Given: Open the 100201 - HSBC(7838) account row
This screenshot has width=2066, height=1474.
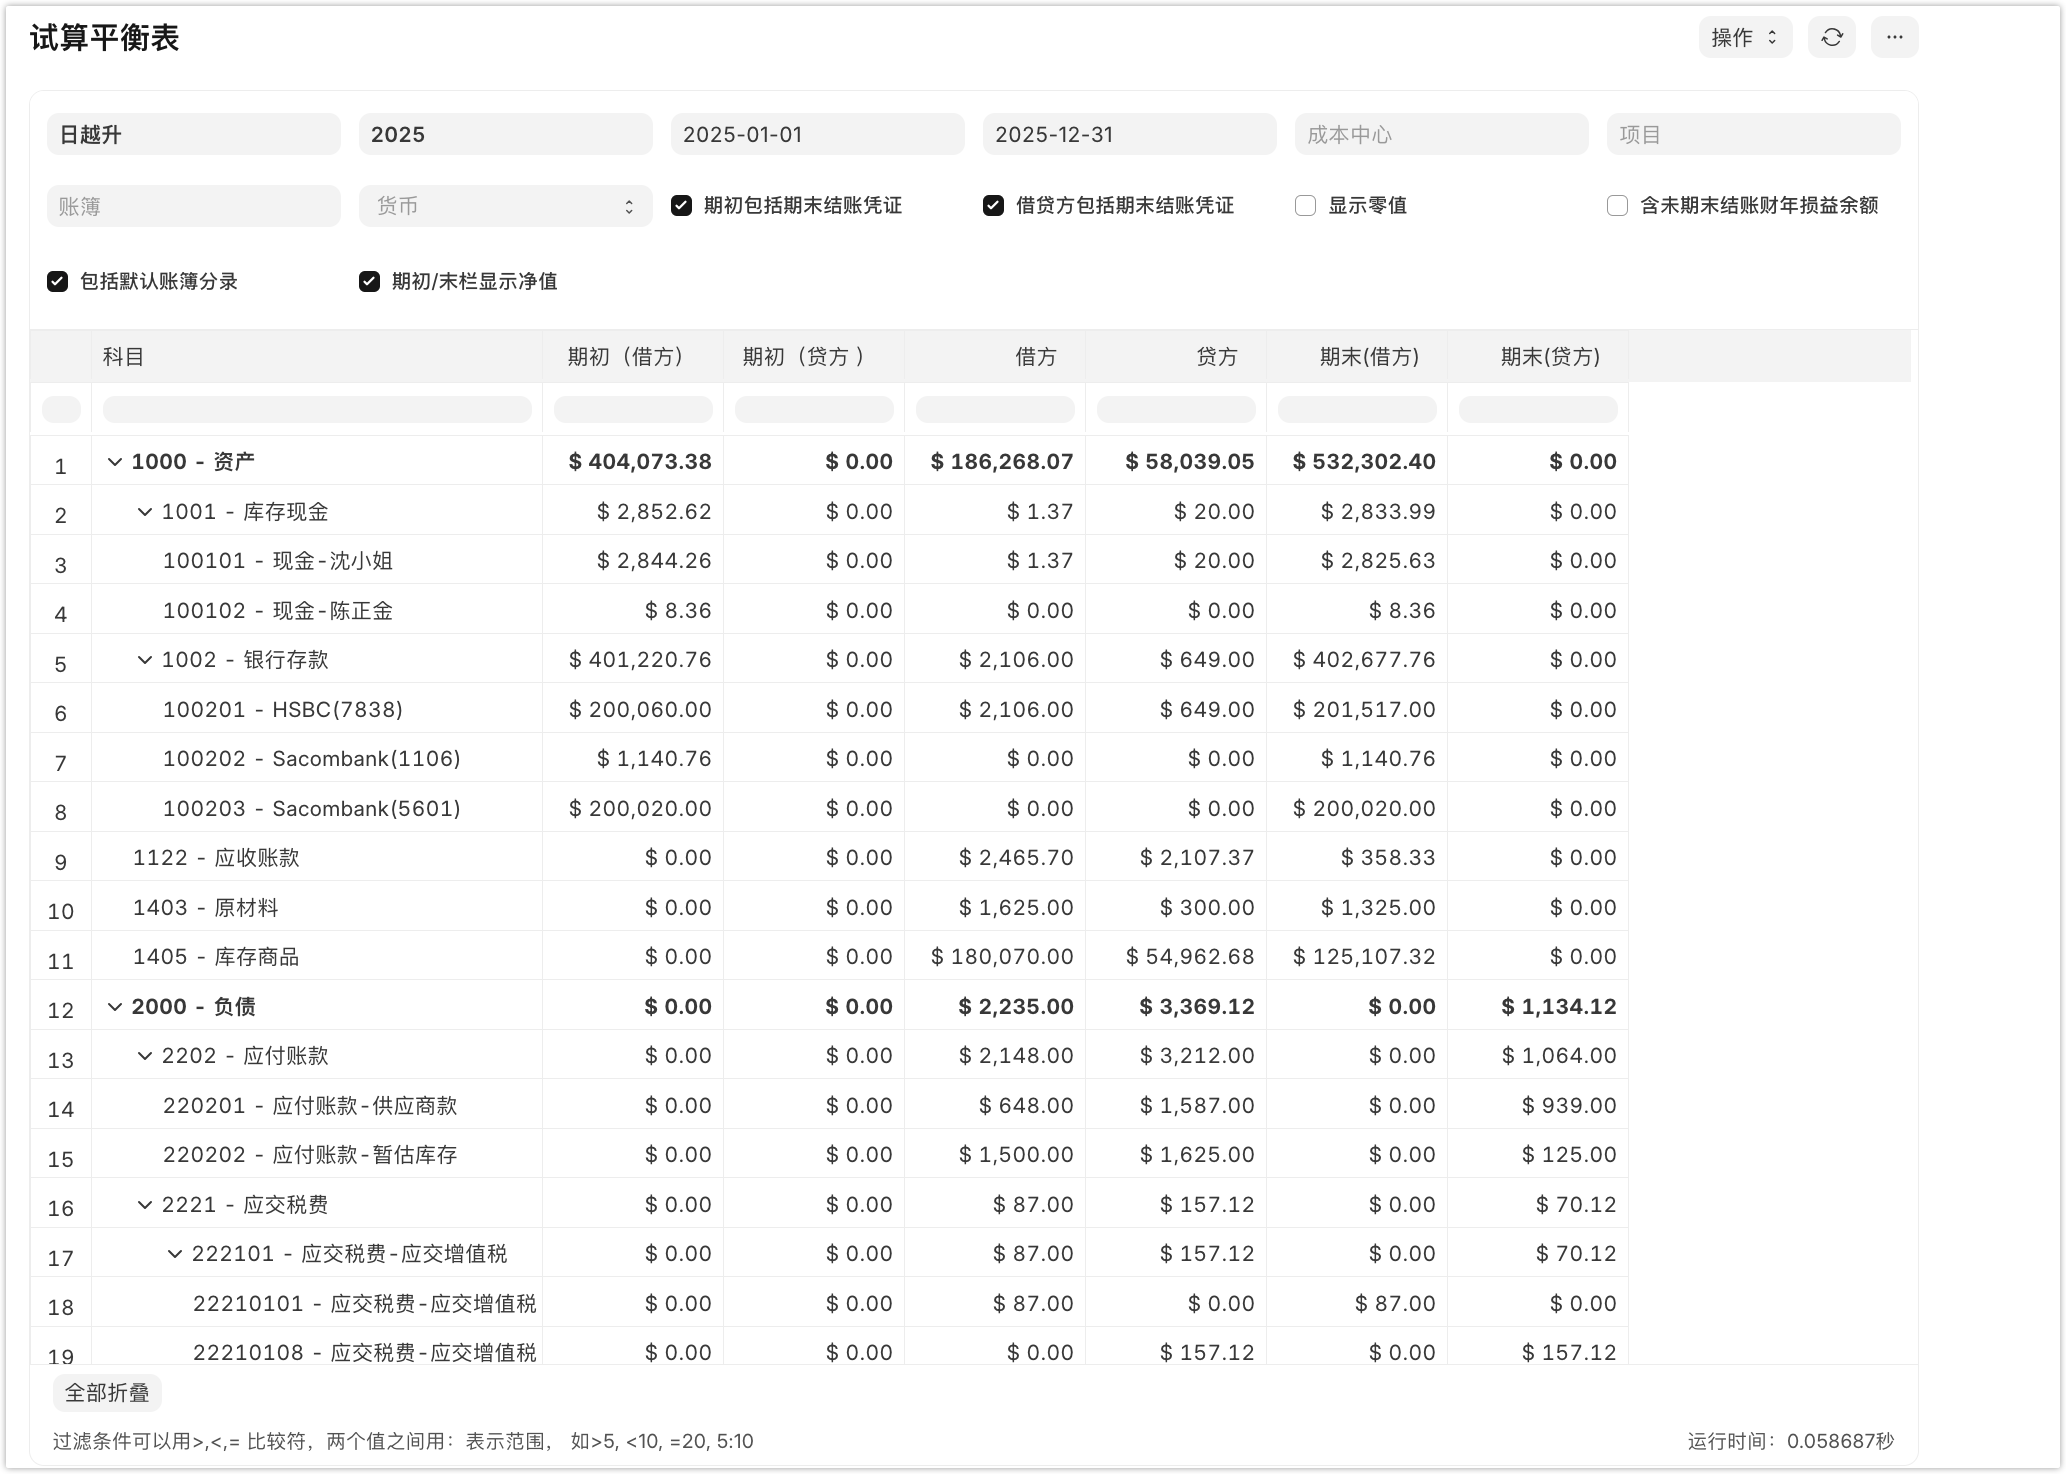Looking at the screenshot, I should 283,710.
